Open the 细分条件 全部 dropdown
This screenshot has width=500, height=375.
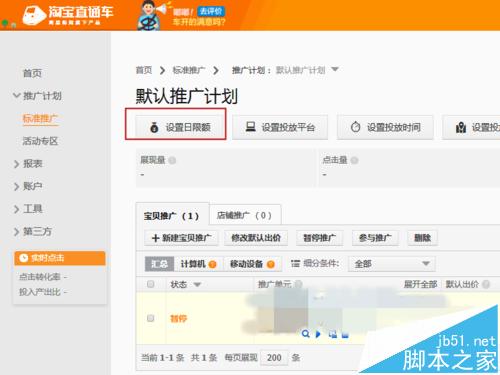click(392, 264)
